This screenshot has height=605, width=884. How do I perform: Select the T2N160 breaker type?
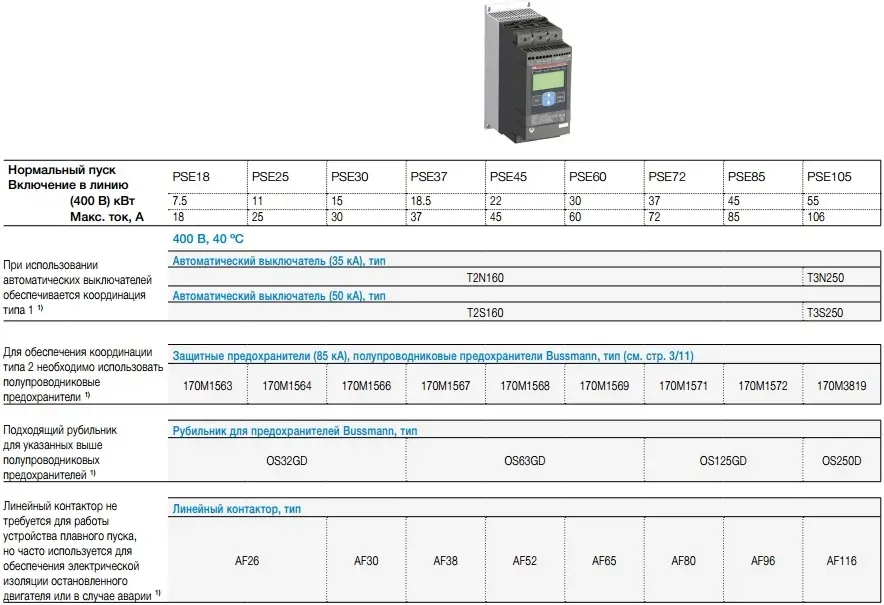[485, 277]
